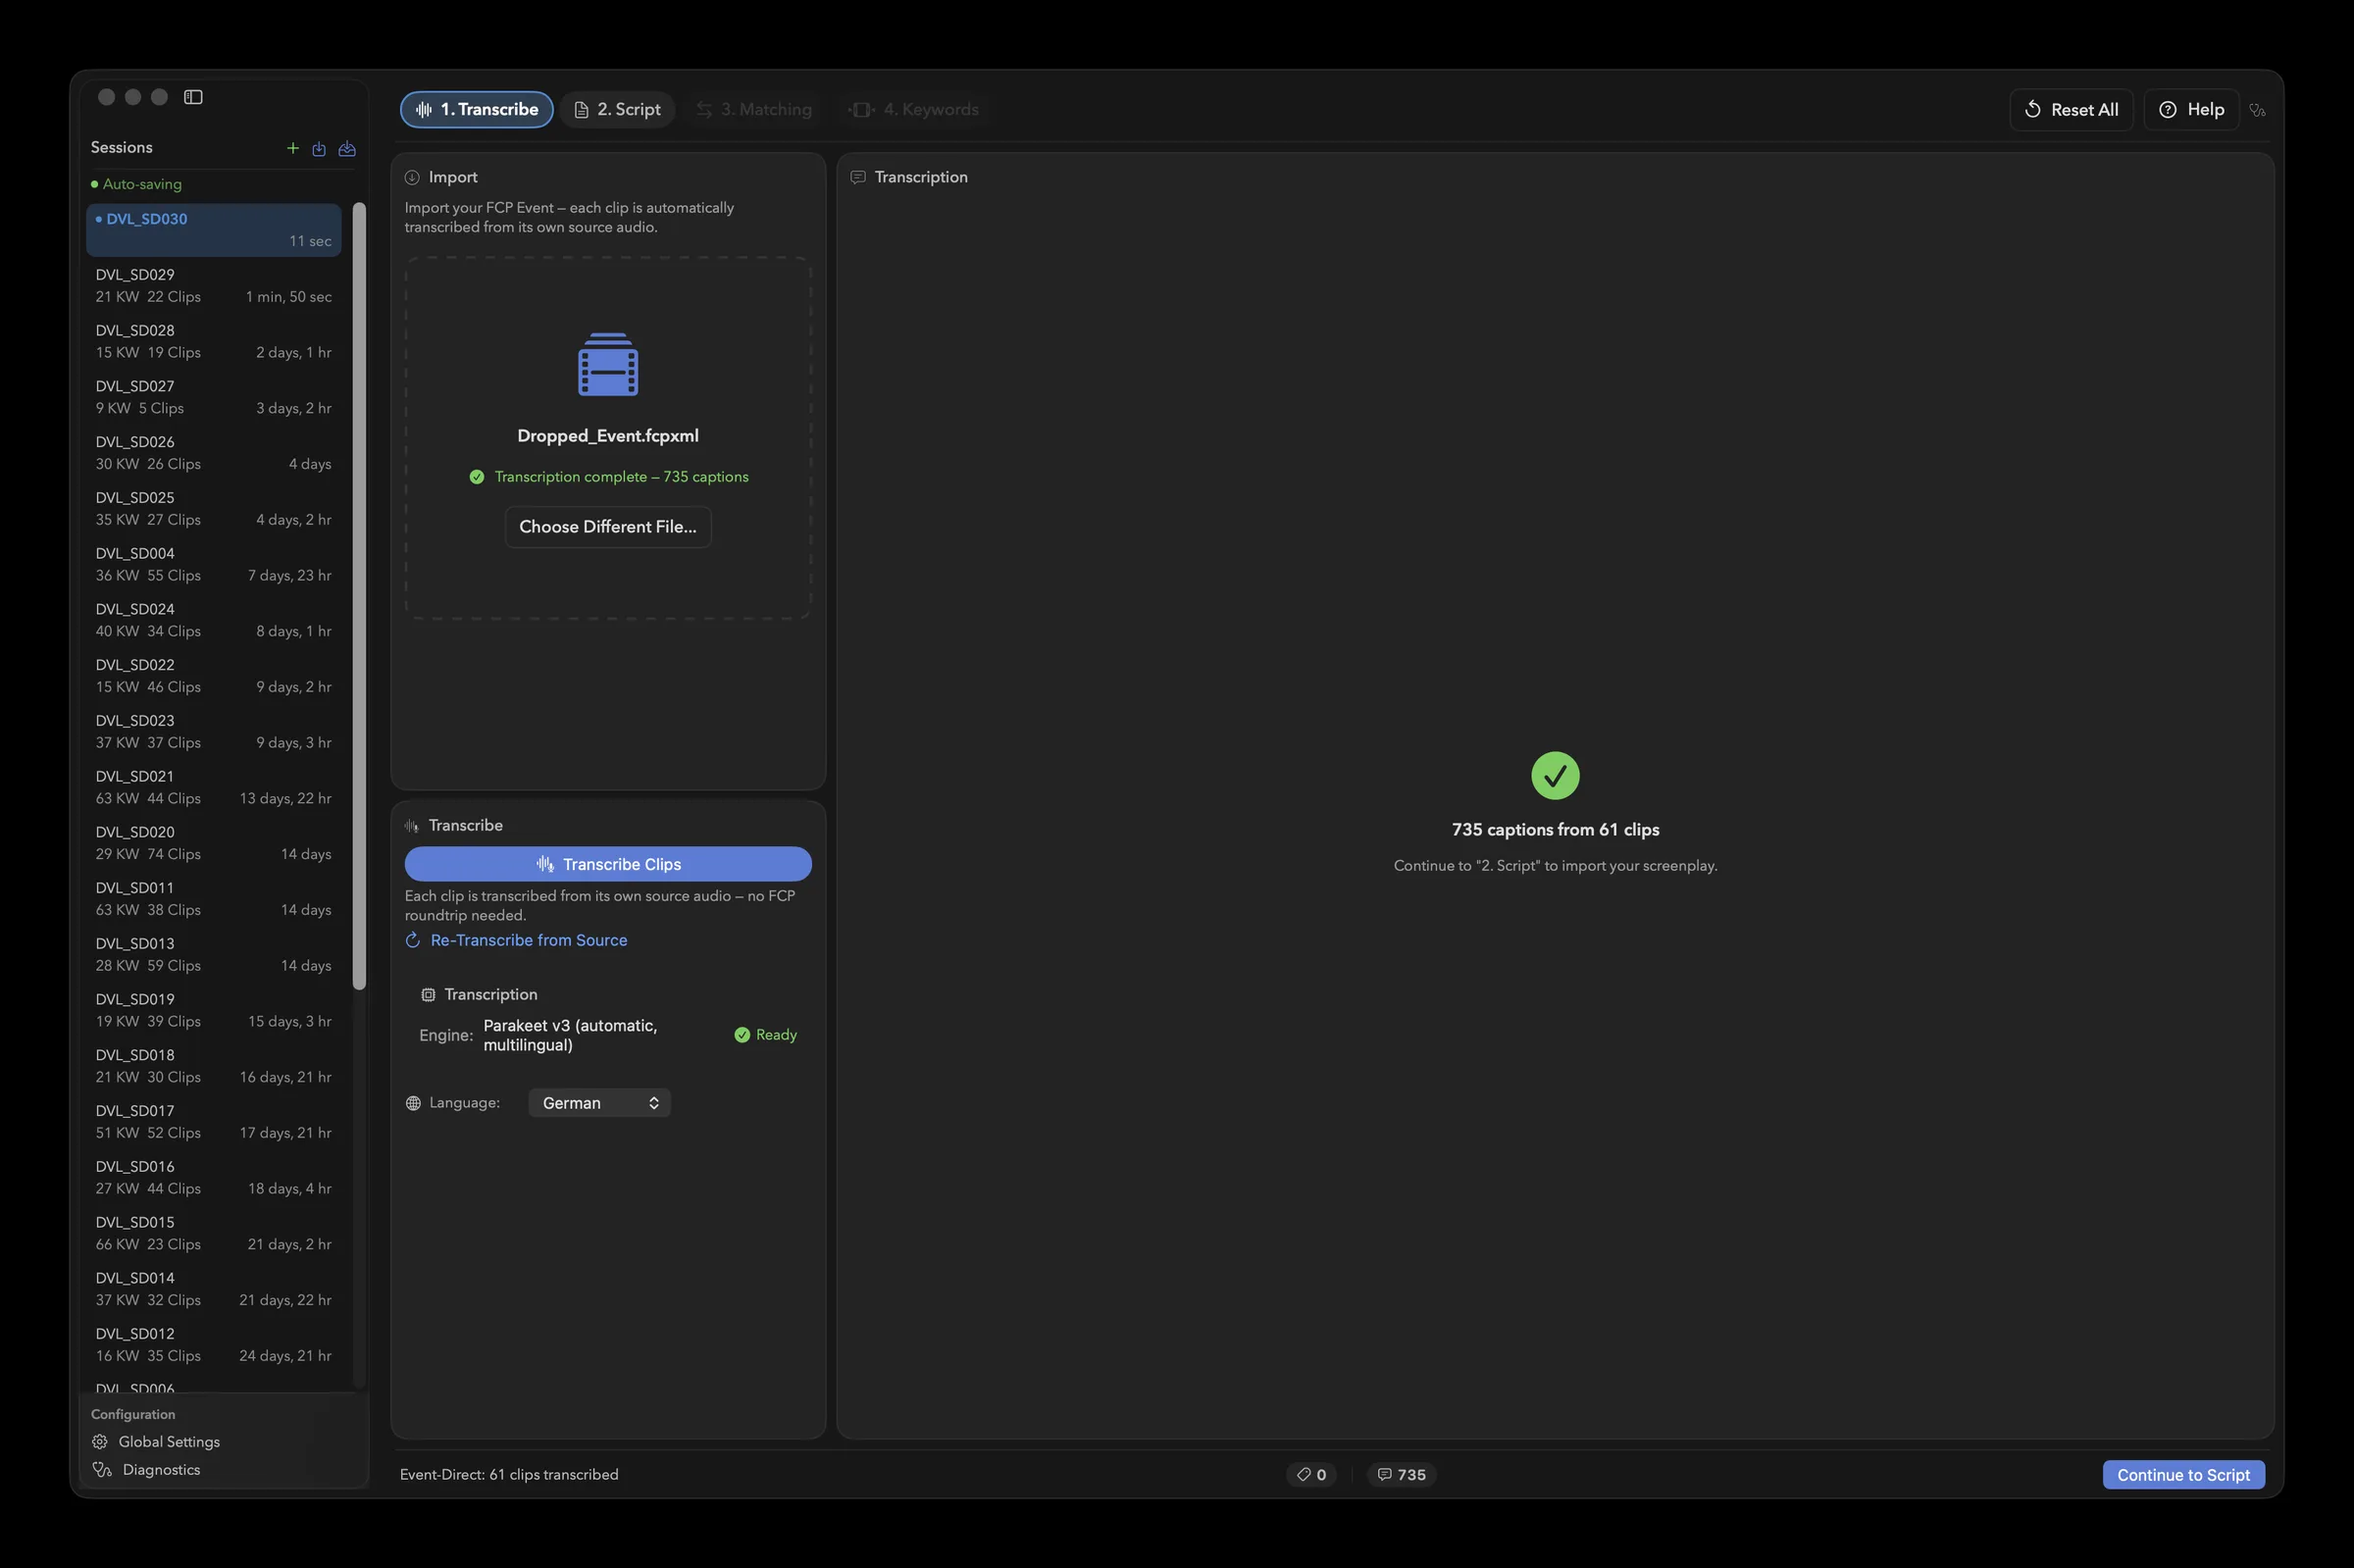Click the import session icon

(x=319, y=148)
